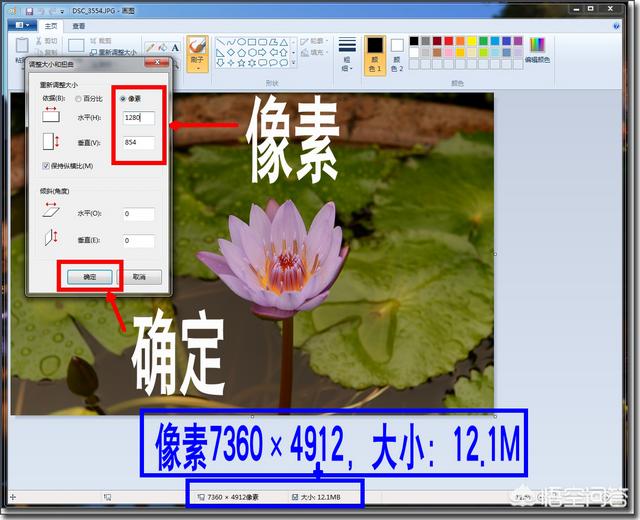This screenshot has height=520, width=640.
Task: Click the Save icon in title bar
Action: tap(30, 10)
